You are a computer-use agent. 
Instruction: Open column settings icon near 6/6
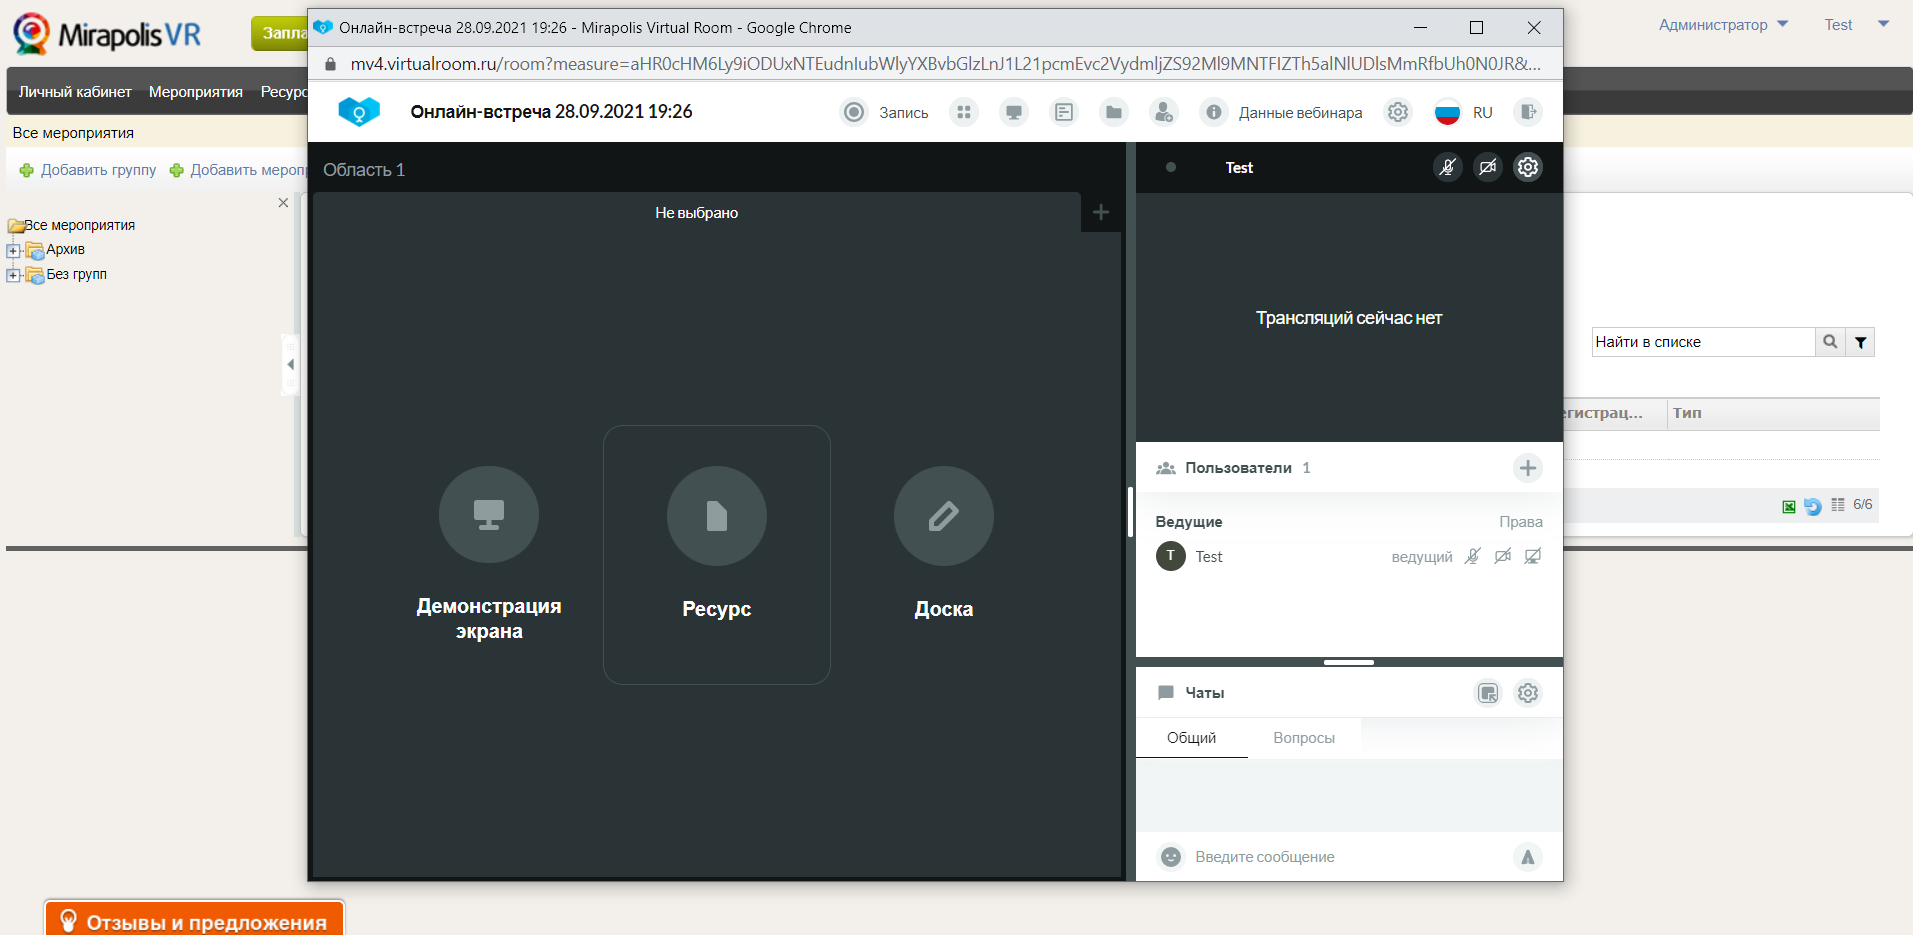(1838, 505)
